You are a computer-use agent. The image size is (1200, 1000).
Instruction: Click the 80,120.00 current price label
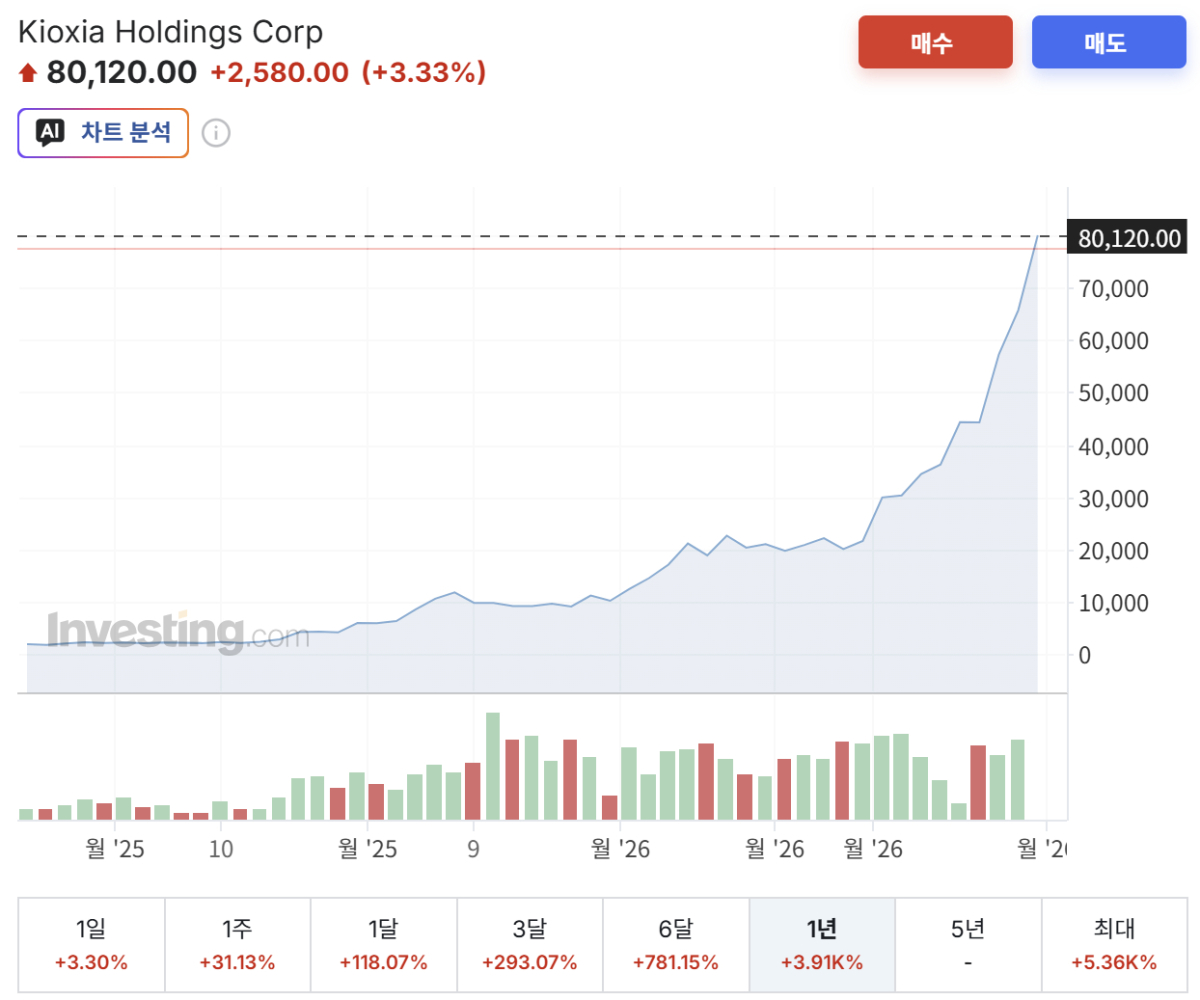click(x=1127, y=238)
